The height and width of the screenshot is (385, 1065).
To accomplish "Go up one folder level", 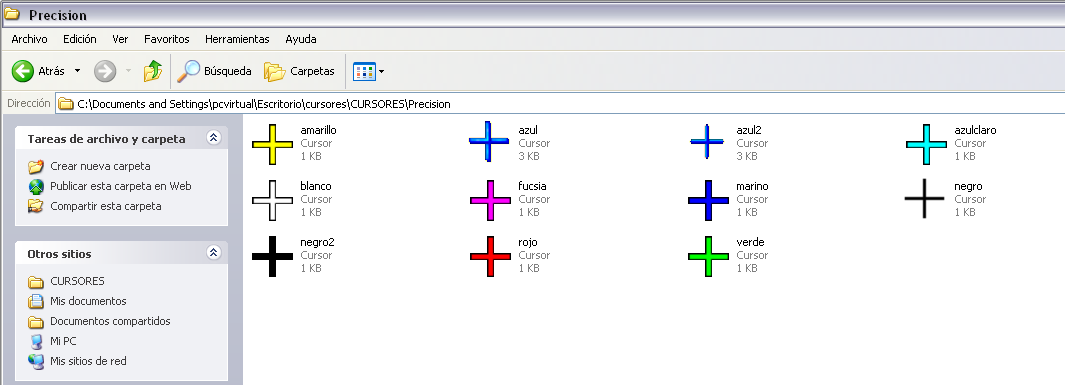I will tap(153, 71).
